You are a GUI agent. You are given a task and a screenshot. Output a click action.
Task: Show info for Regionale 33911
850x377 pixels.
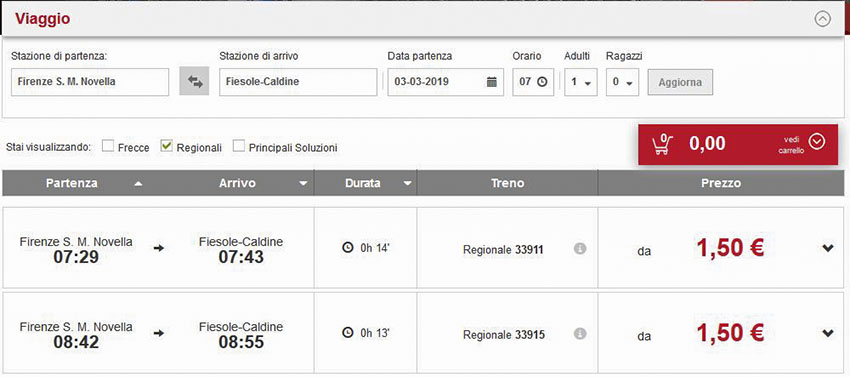coord(580,249)
